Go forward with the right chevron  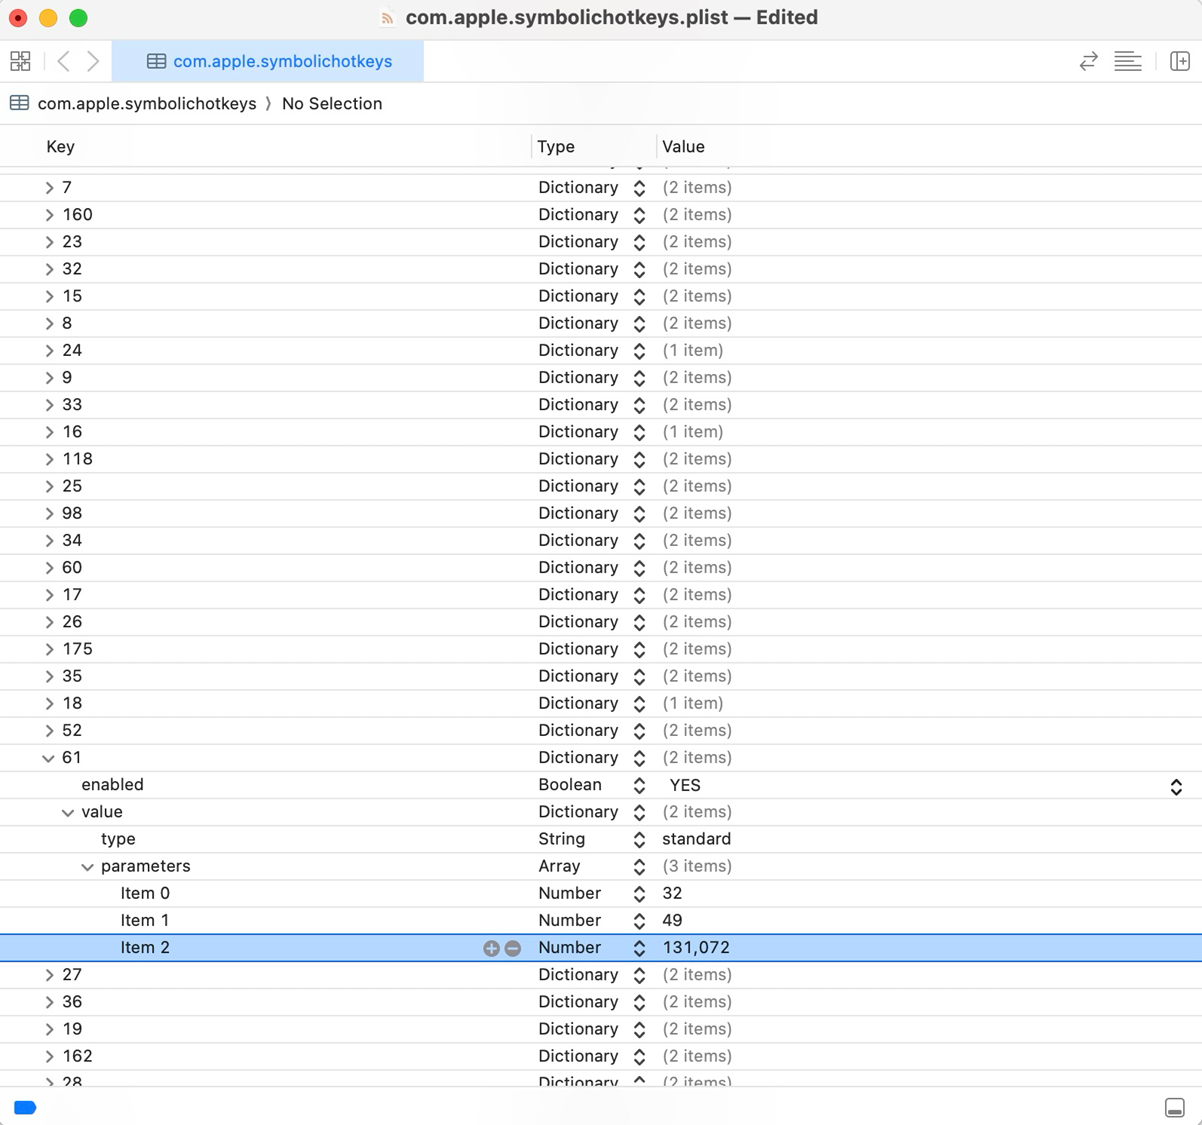[93, 61]
